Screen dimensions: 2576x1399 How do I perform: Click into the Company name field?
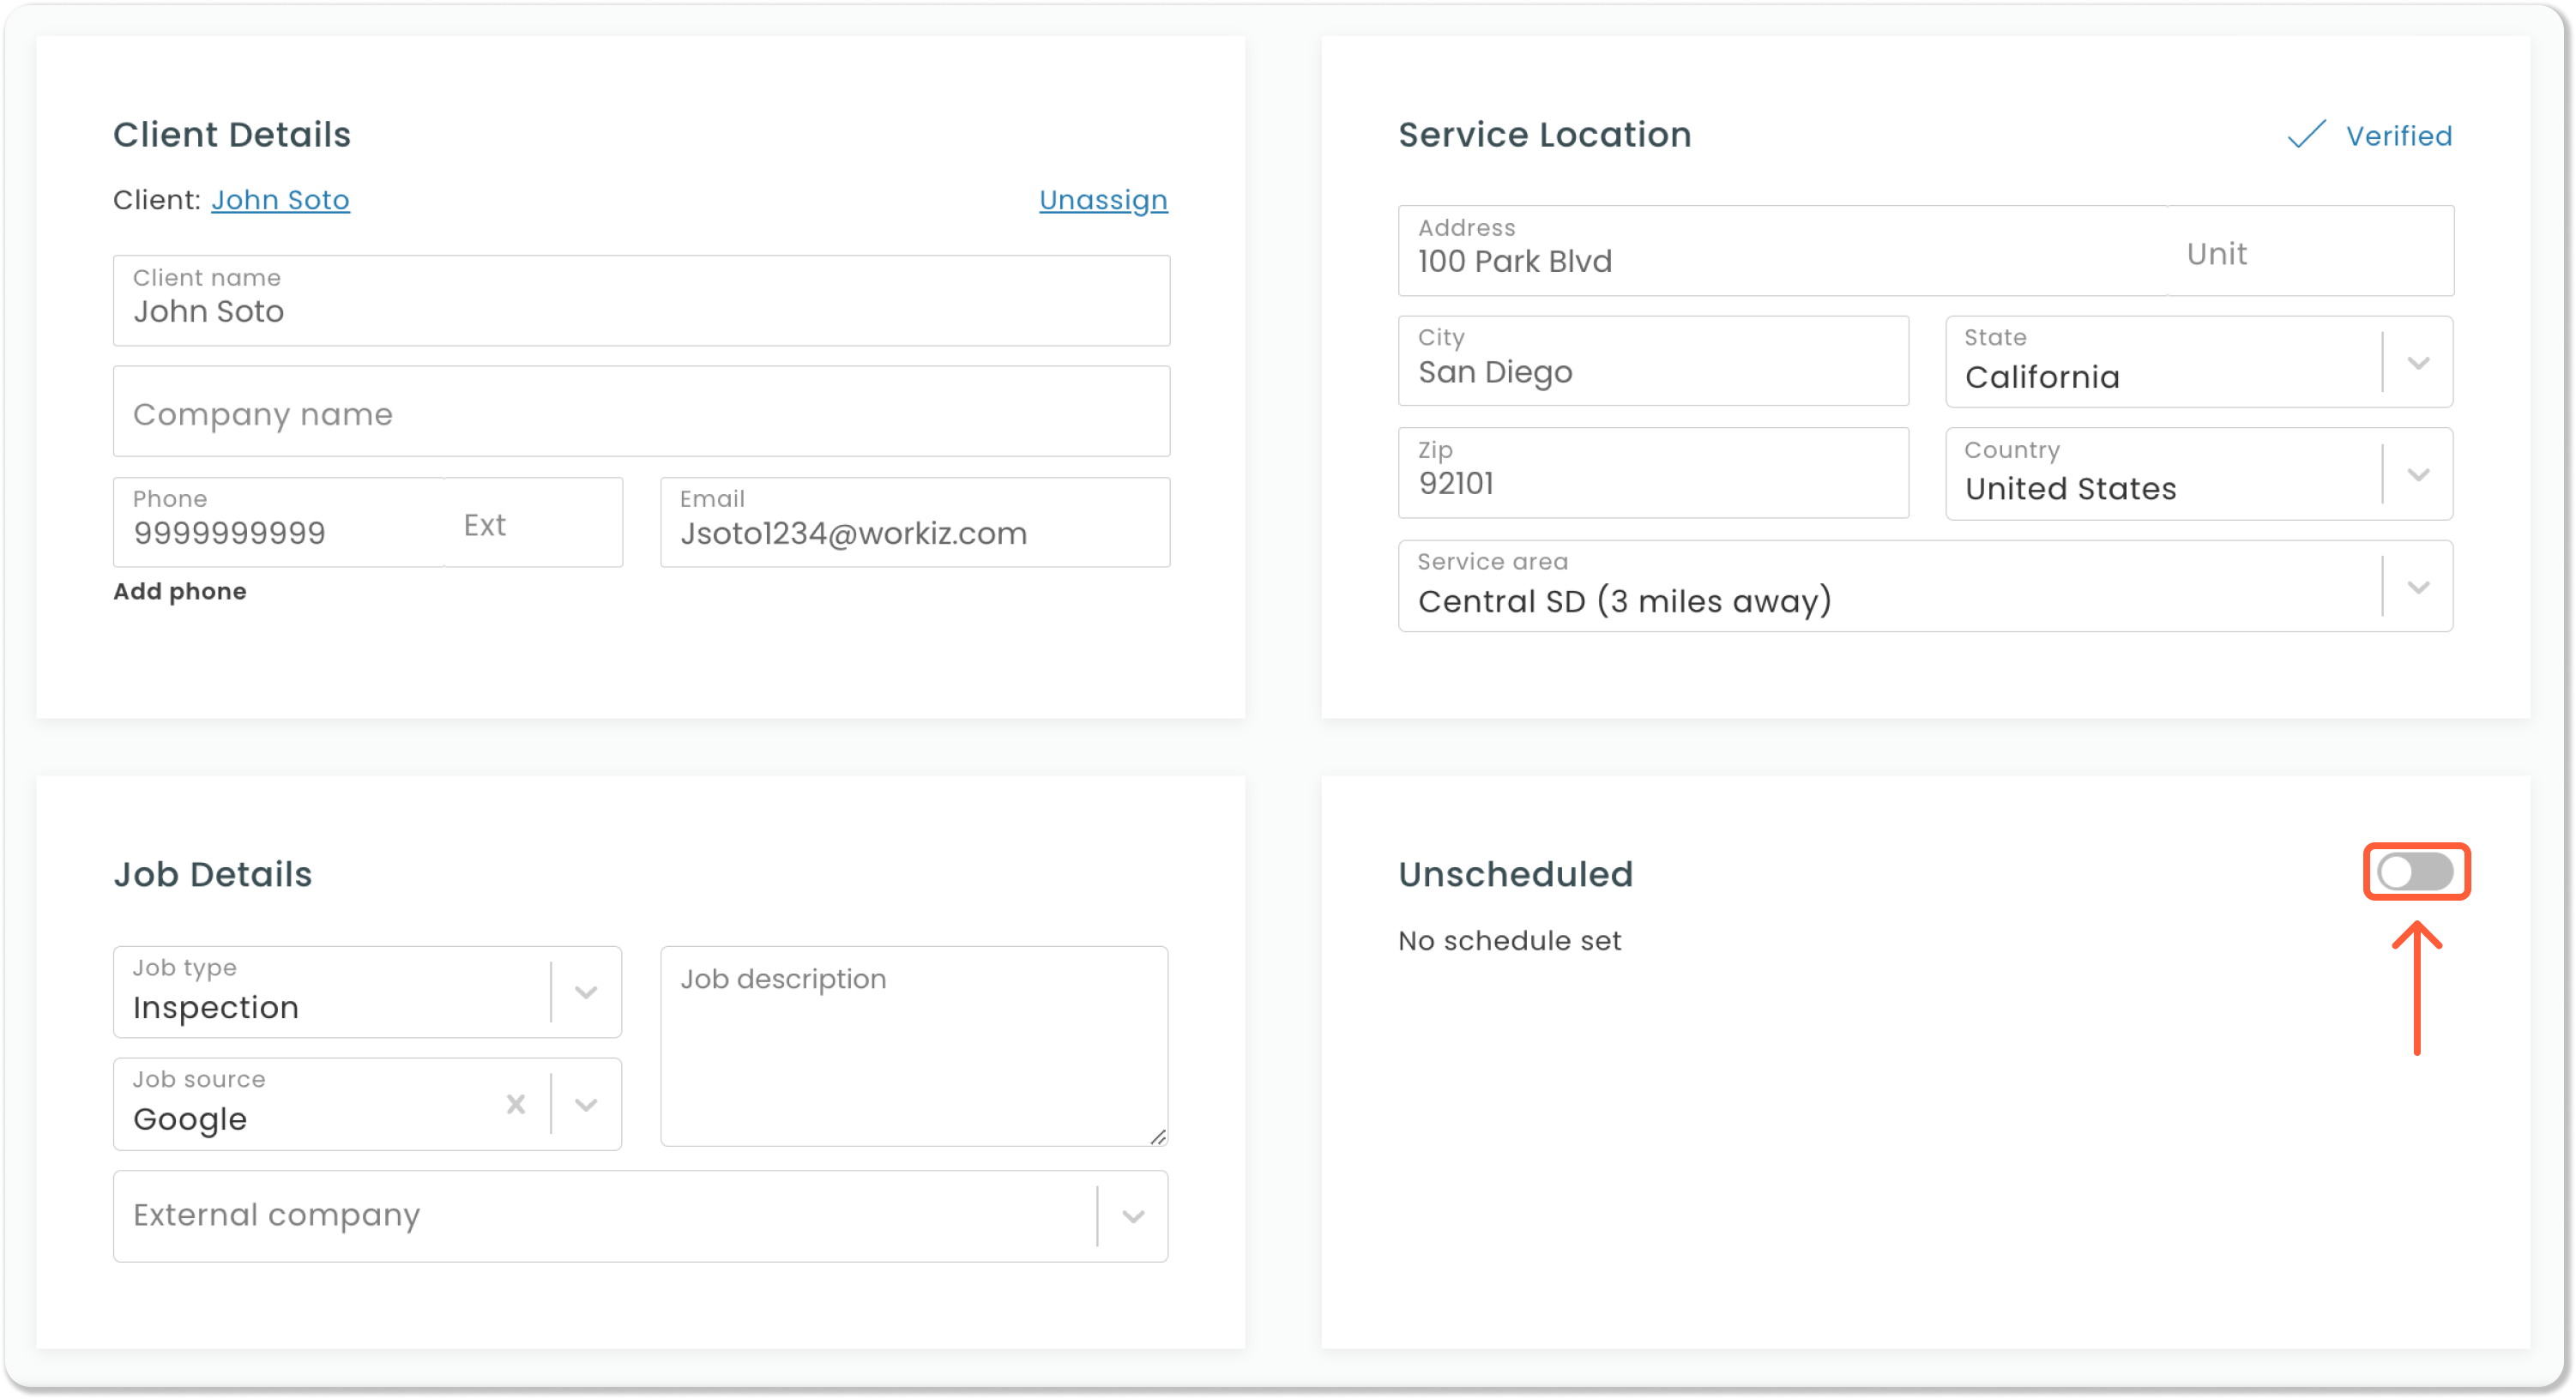coord(640,413)
